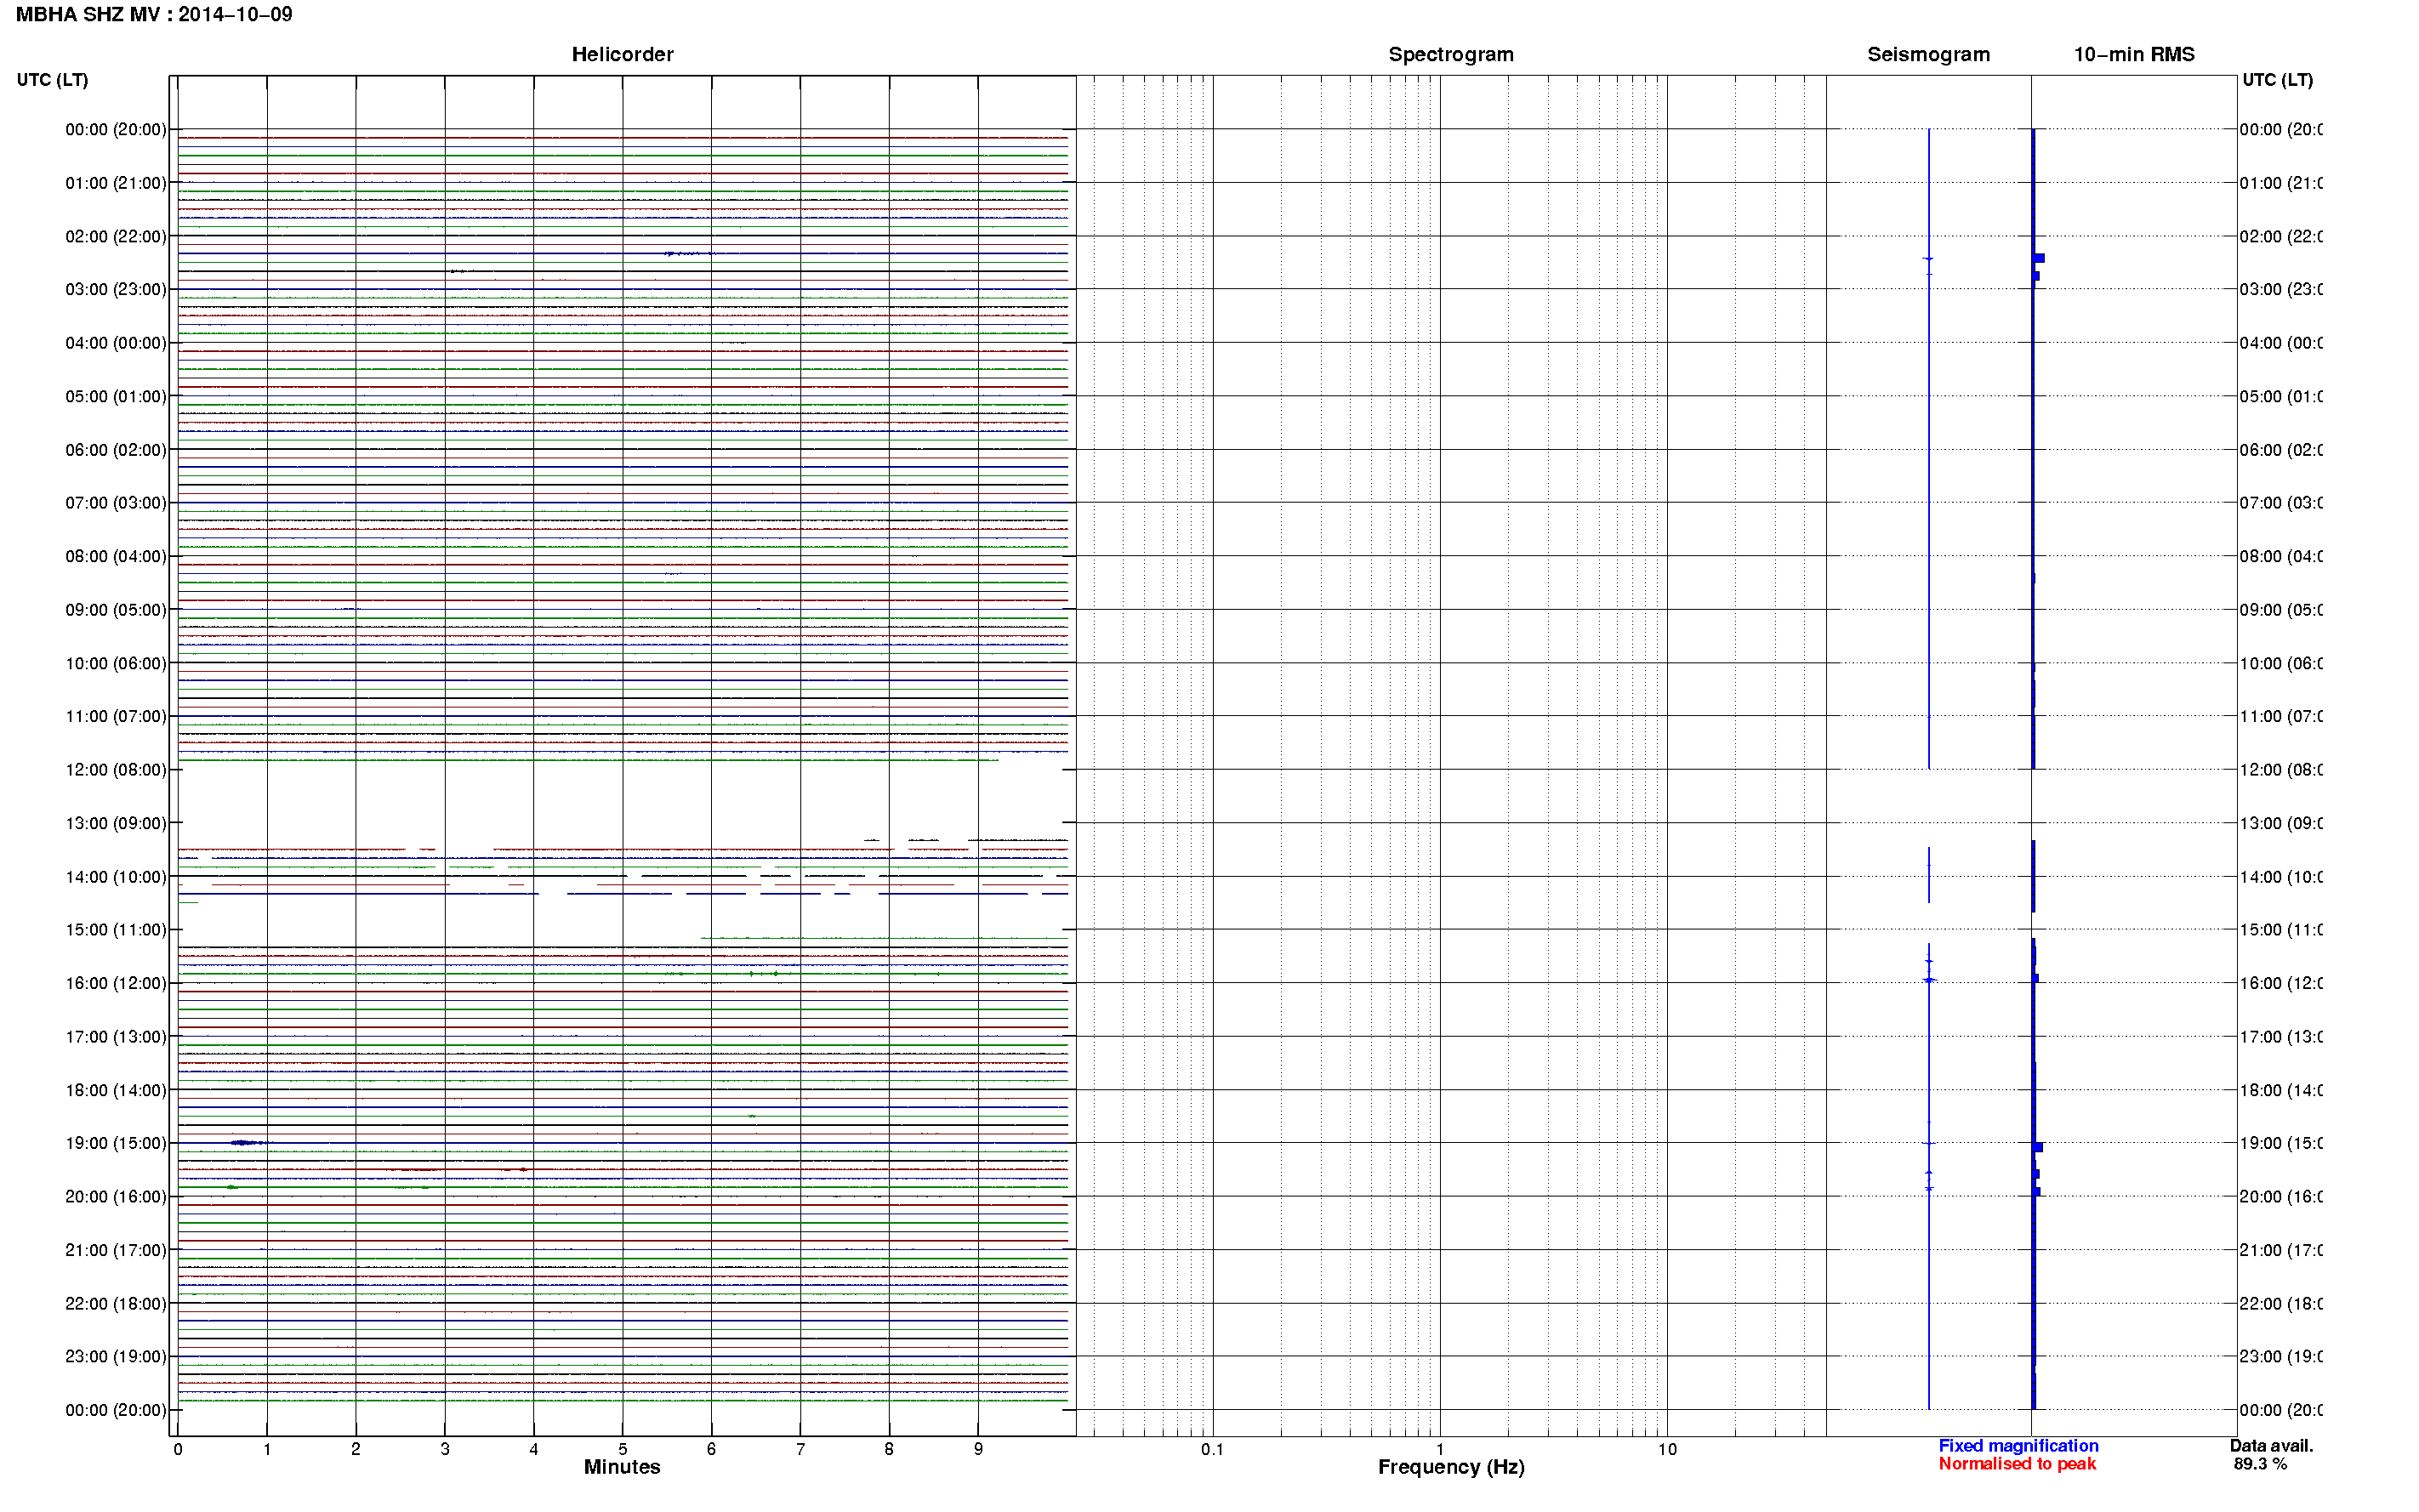Image resolution: width=2419 pixels, height=1512 pixels.
Task: Click the plot title "MBHA SHZ MV : 2014-10-09"
Action: click(x=154, y=14)
